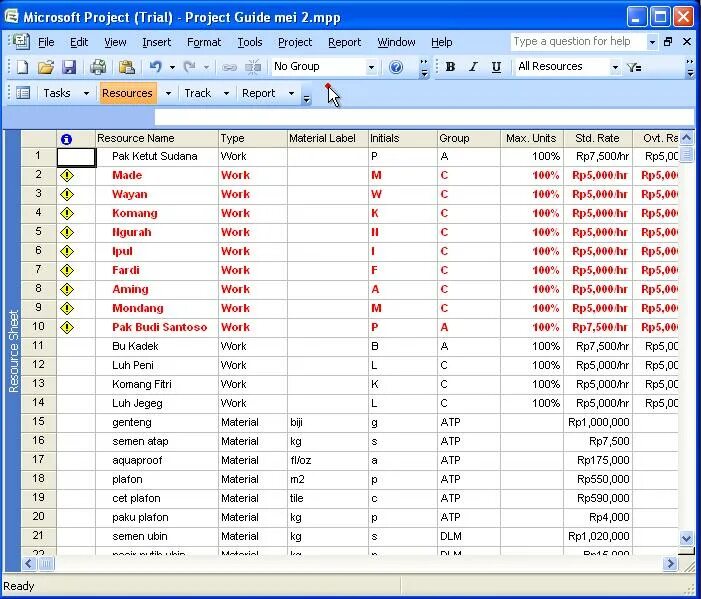Click the horizontal scrollbar right arrow
This screenshot has width=701, height=599.
point(670,564)
